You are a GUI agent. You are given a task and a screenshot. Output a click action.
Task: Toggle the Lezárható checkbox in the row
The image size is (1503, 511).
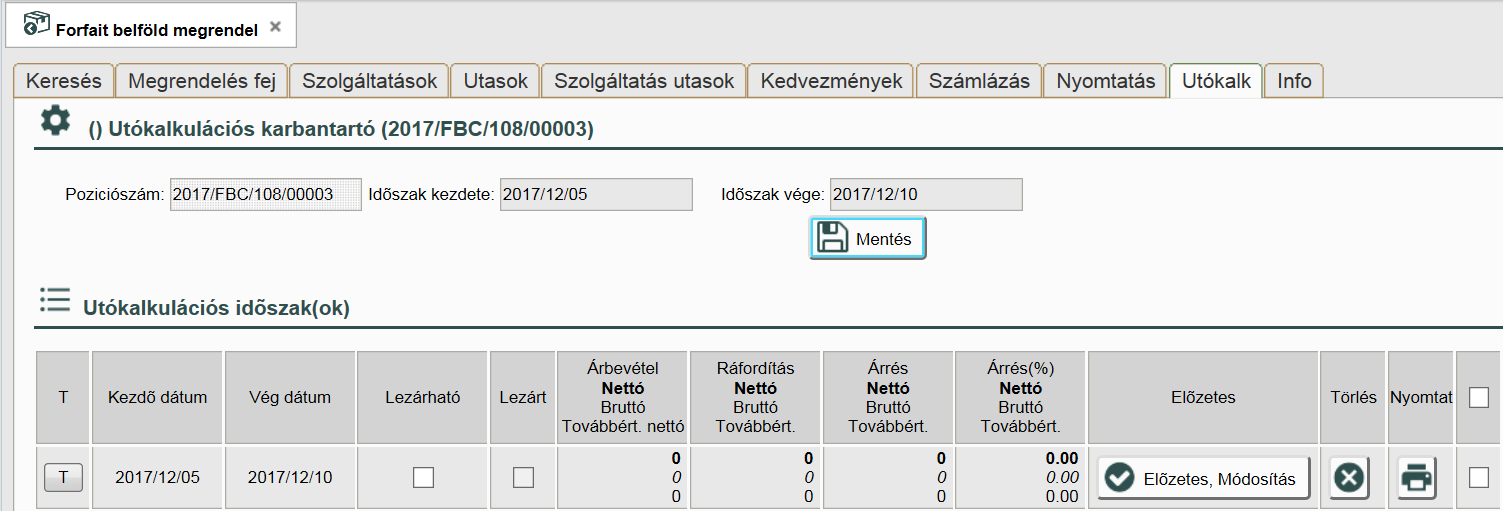pos(423,478)
